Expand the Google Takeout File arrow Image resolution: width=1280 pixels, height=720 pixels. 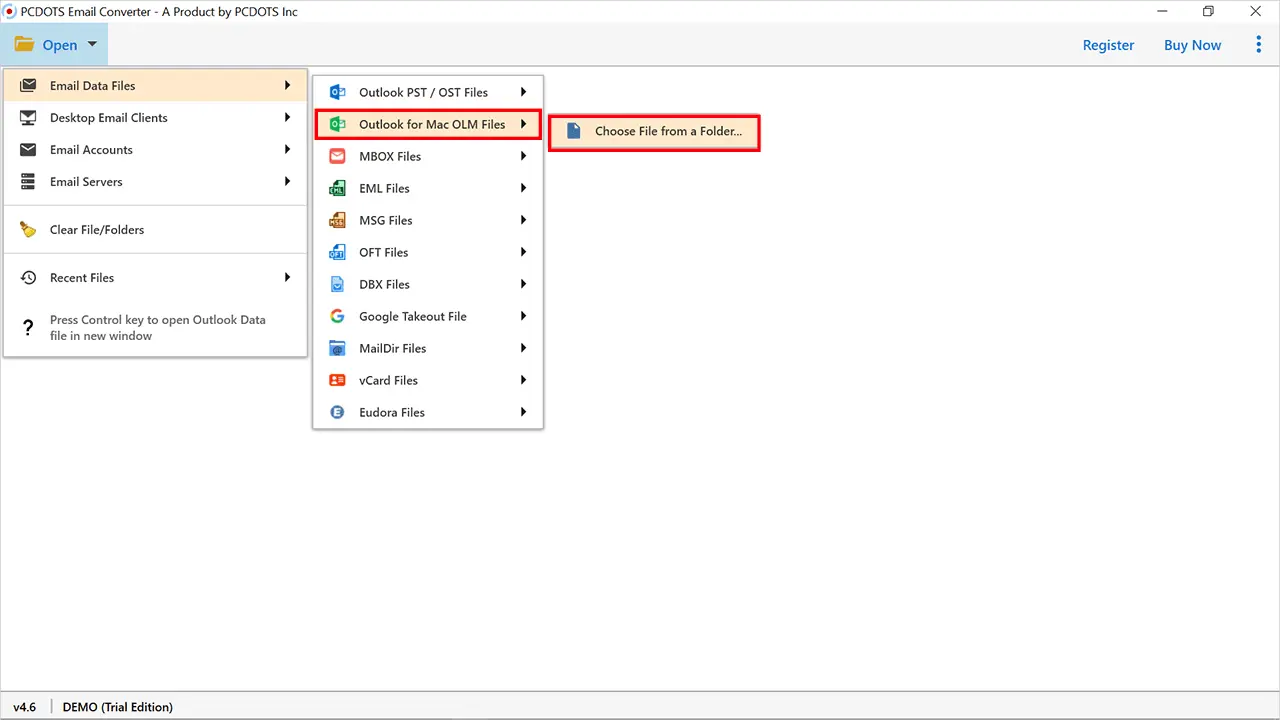(x=523, y=316)
